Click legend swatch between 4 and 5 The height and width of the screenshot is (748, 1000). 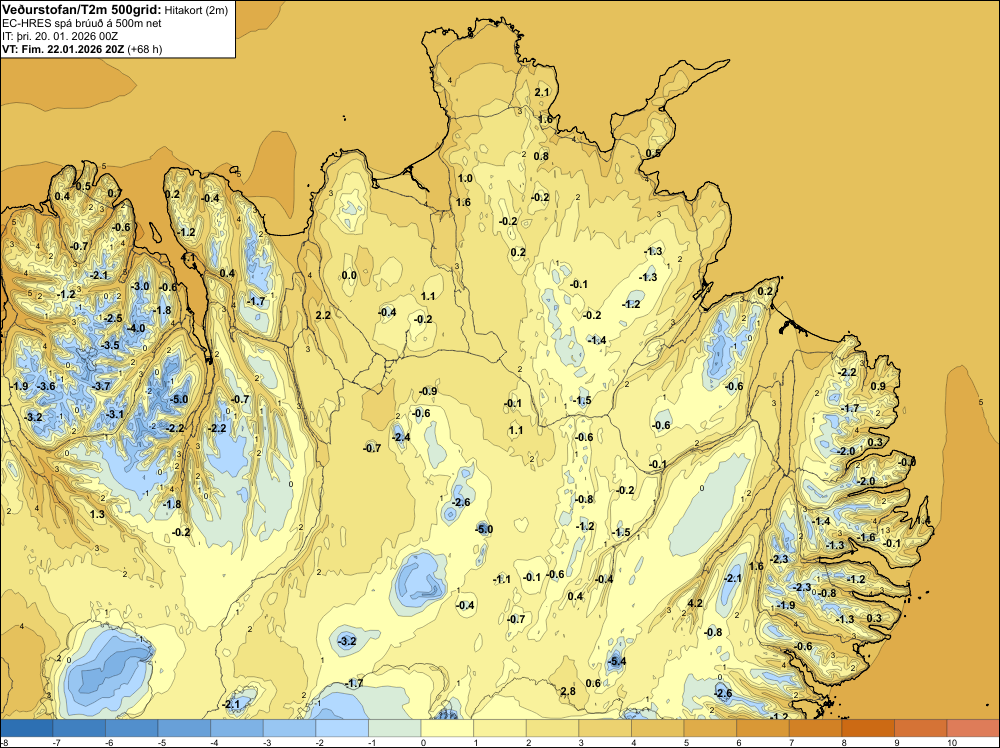coord(658,728)
